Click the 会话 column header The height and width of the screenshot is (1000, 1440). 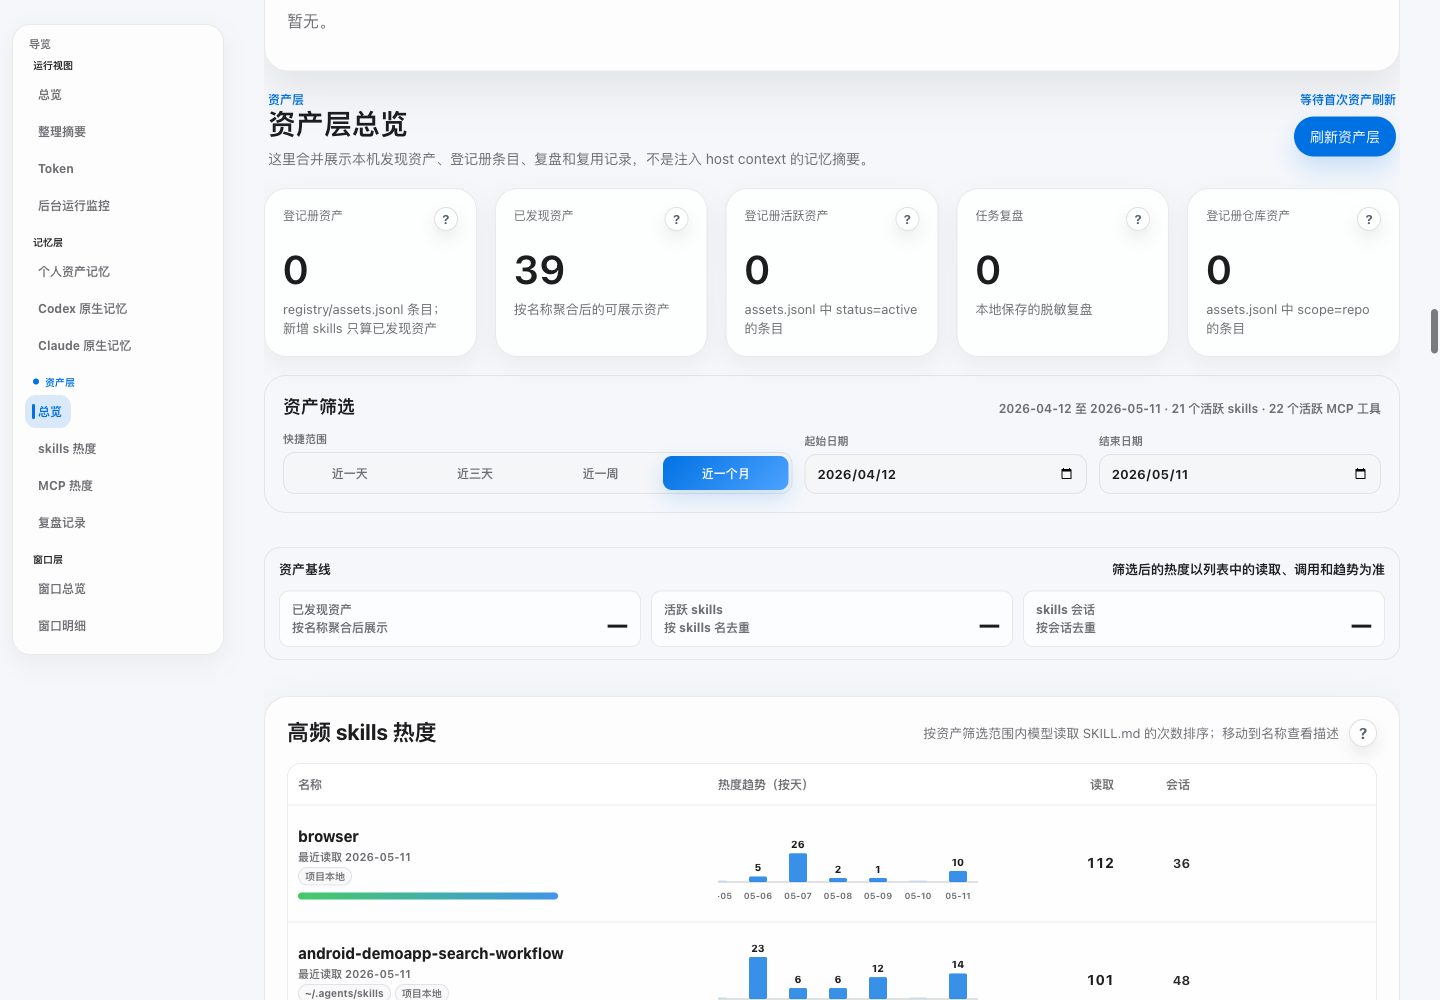pos(1178,785)
